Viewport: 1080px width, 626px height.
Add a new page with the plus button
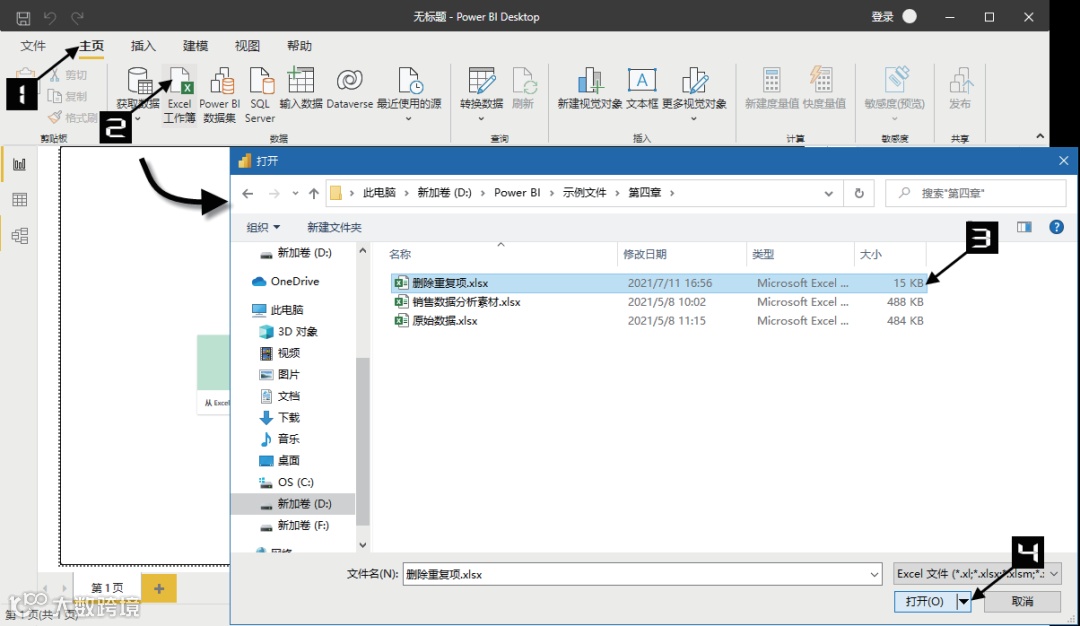pyautogui.click(x=159, y=589)
